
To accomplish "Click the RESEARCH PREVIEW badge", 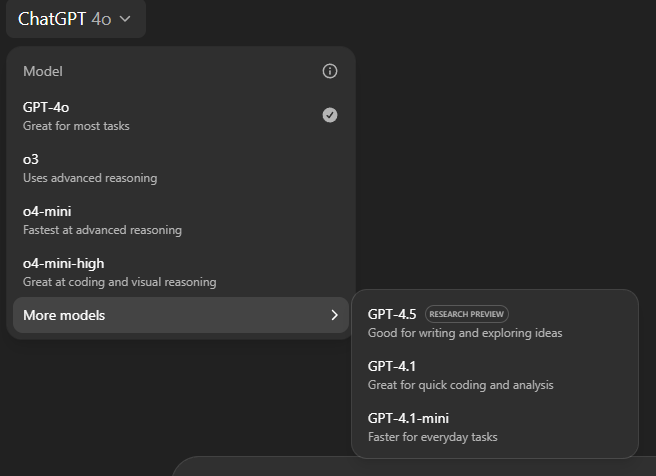I will 466,314.
